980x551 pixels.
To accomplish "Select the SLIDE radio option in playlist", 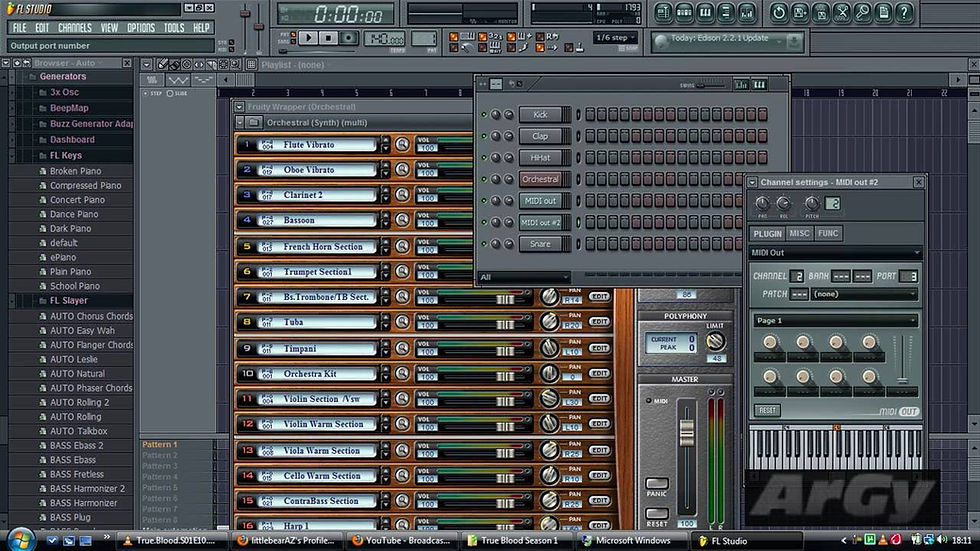I will pos(170,93).
